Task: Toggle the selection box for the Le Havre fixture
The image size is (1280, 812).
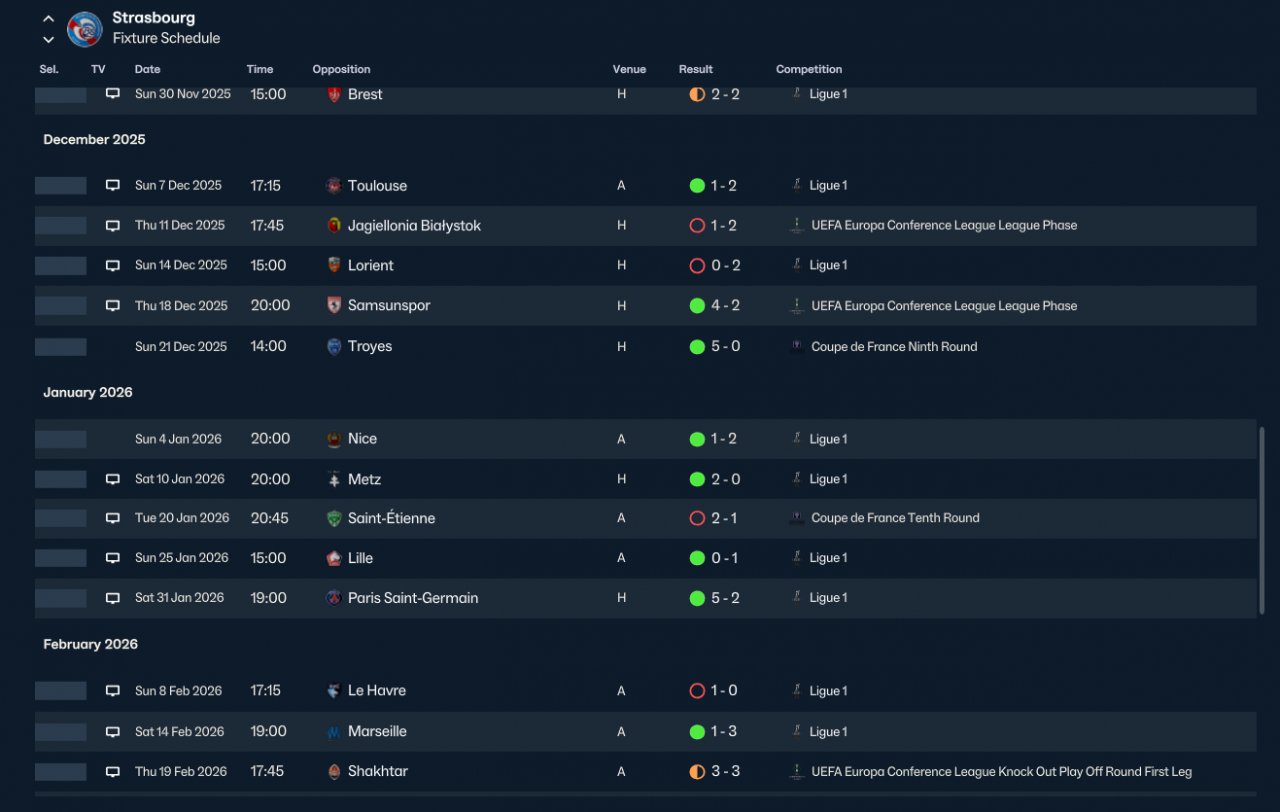Action: (61, 691)
